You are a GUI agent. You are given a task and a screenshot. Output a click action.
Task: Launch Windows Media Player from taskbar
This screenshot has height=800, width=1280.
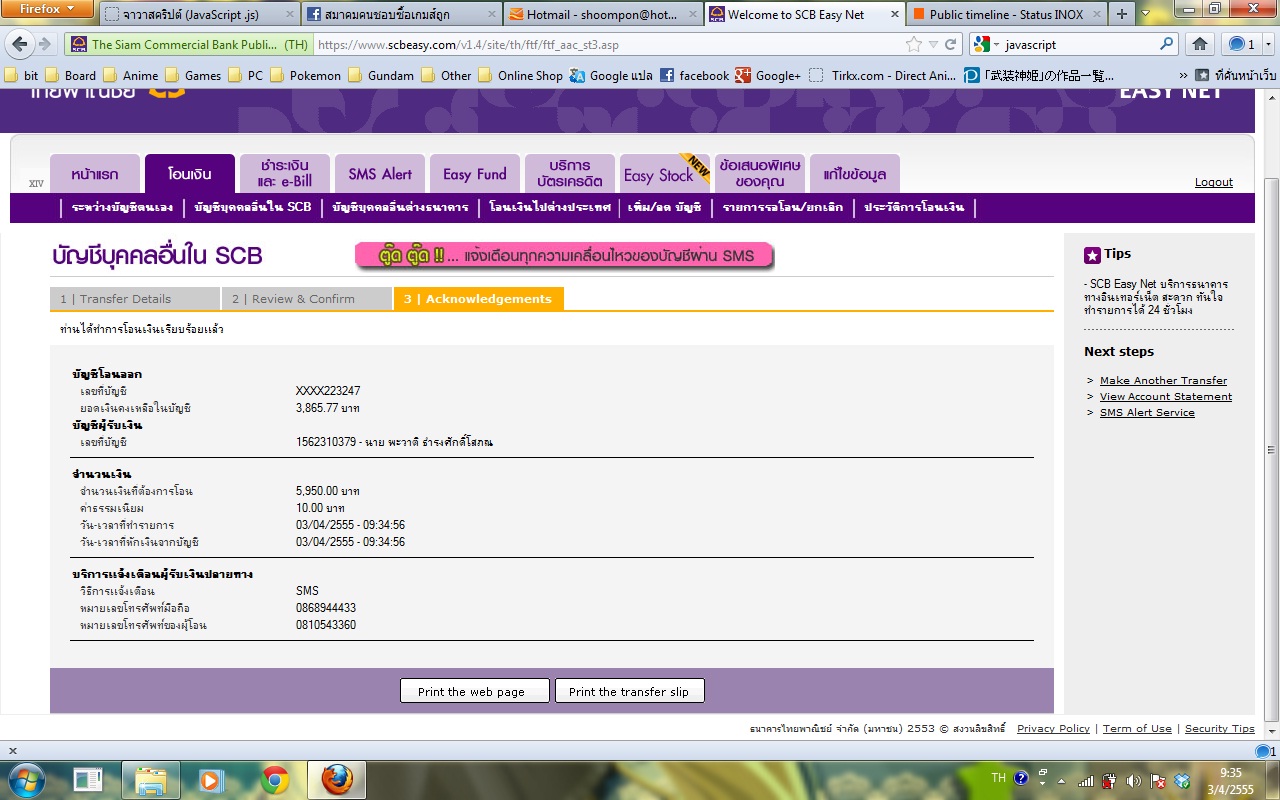pos(211,780)
